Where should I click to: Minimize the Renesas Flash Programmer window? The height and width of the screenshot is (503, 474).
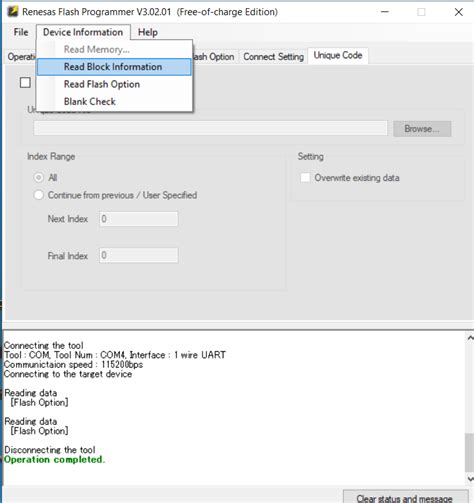point(385,12)
